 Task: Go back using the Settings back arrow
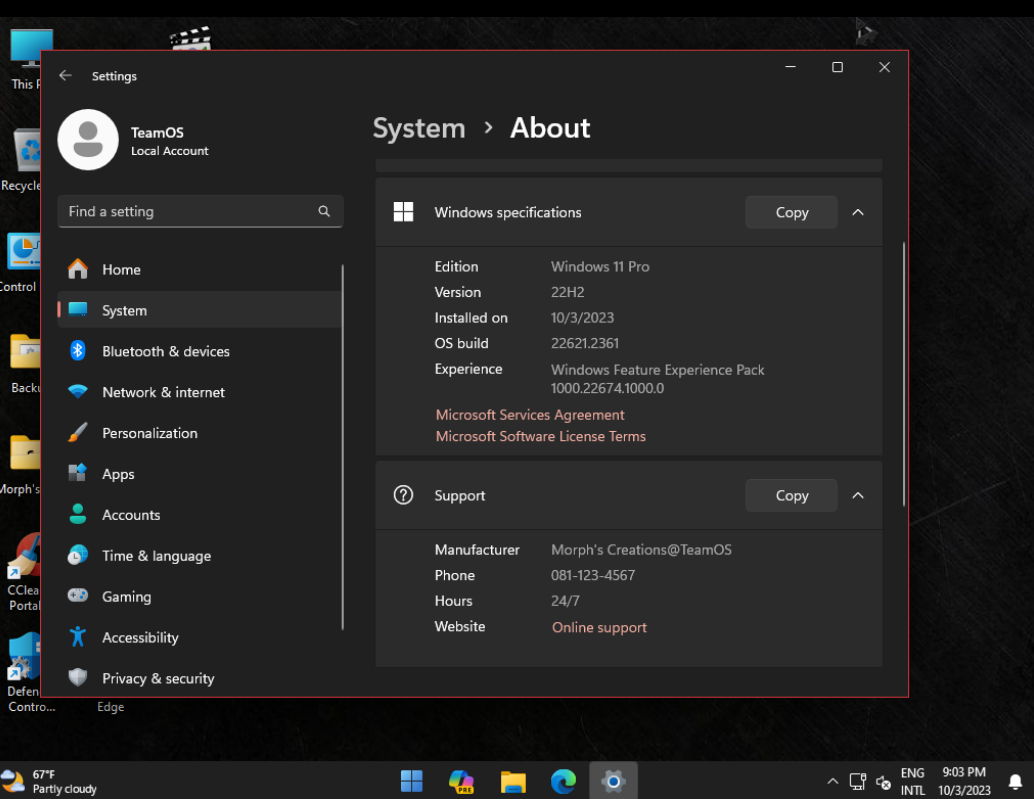pos(65,76)
